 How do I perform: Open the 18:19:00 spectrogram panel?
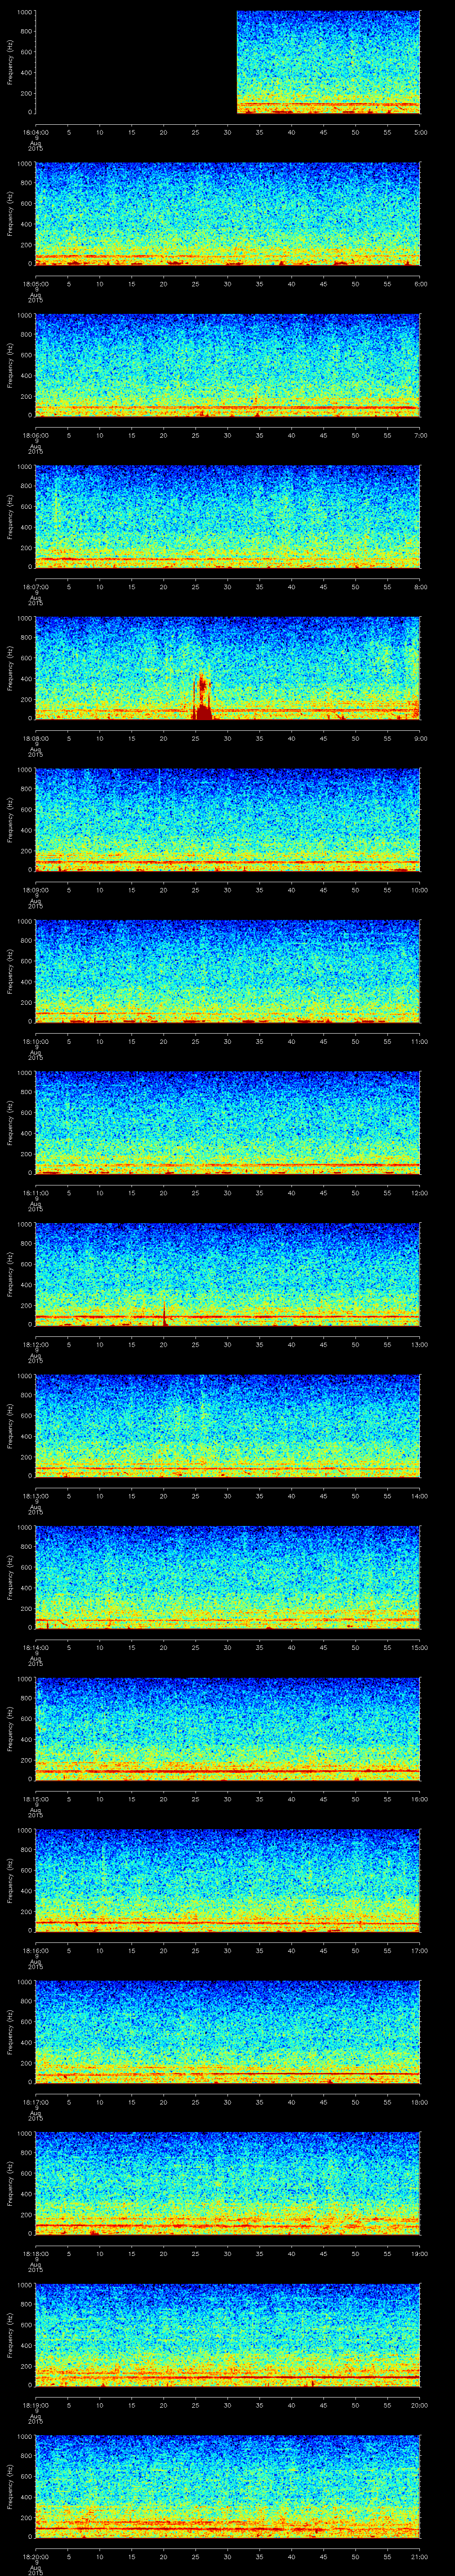pos(227,2335)
